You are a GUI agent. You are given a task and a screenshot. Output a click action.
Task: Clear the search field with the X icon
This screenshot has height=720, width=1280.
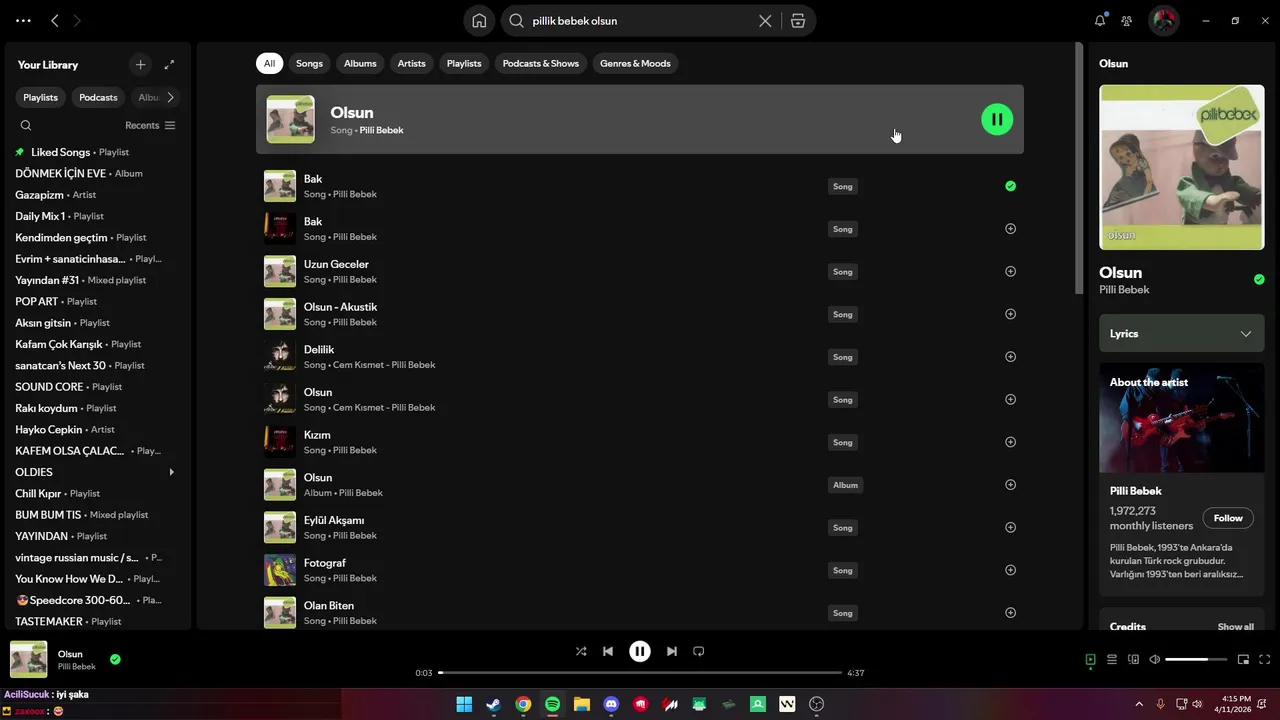765,20
